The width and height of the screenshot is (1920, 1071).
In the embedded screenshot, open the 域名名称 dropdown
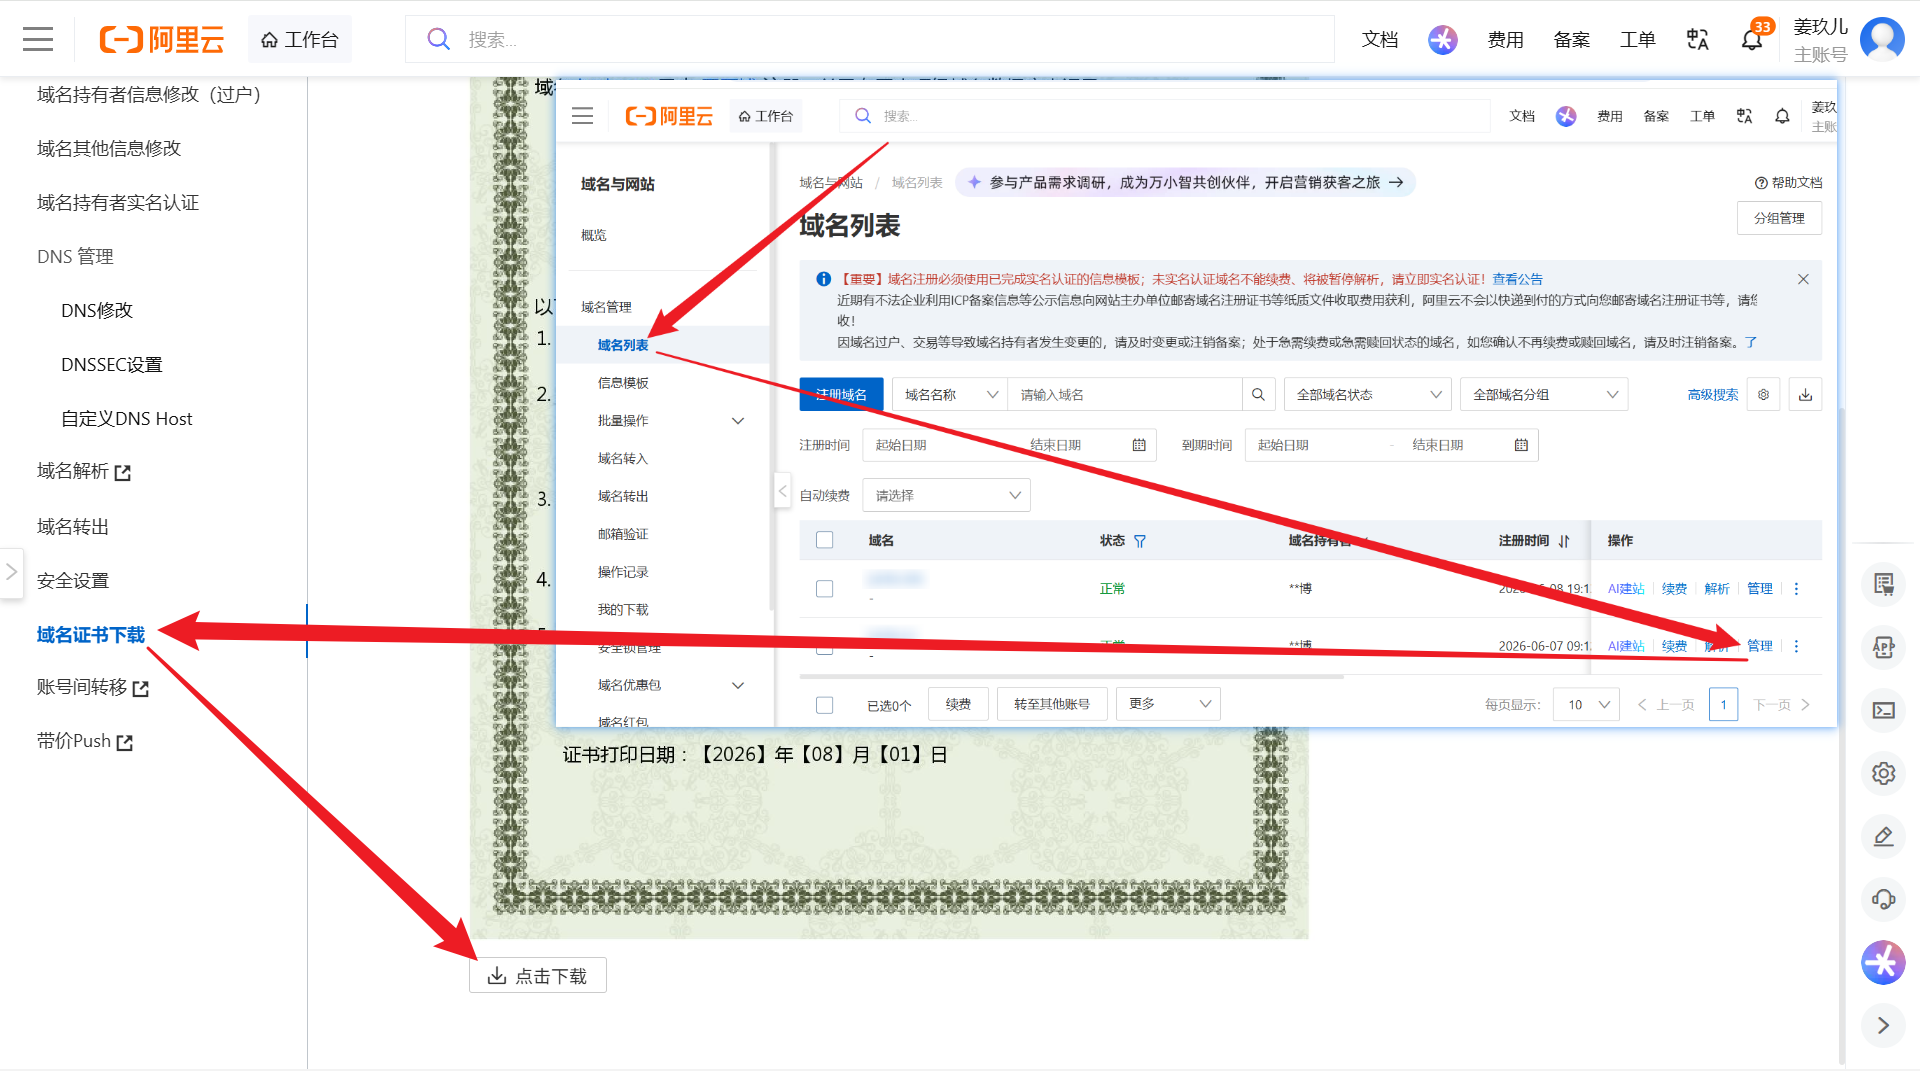950,395
